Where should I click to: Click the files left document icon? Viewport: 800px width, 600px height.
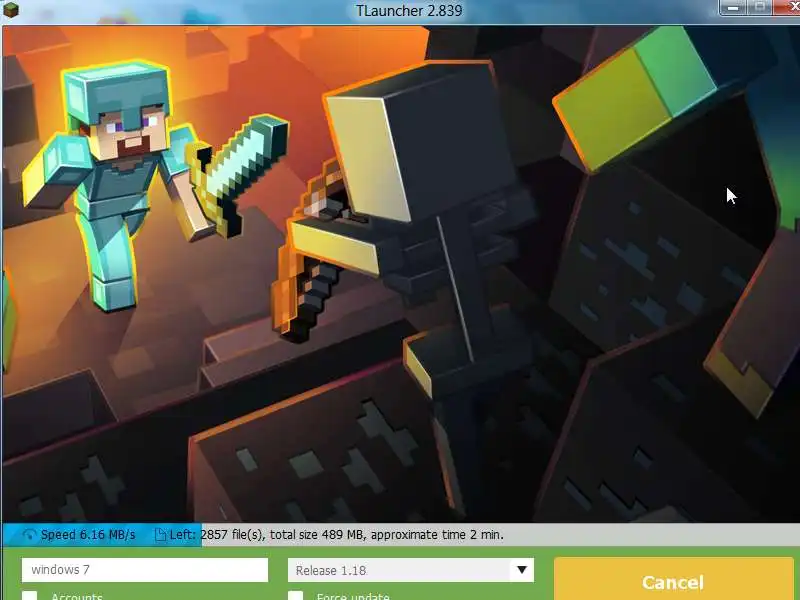160,535
